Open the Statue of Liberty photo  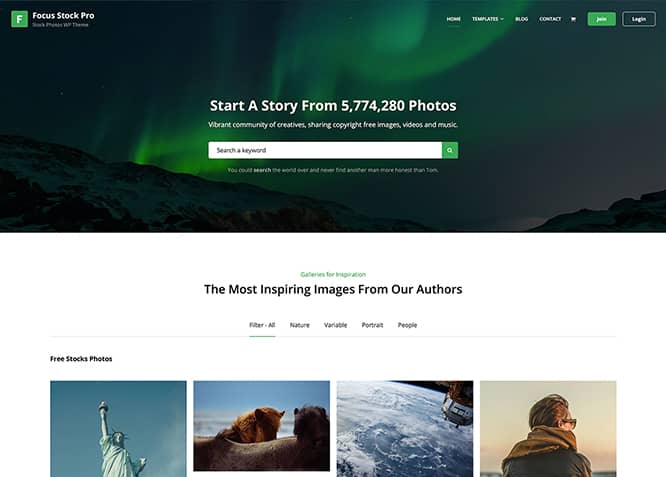[x=118, y=429]
